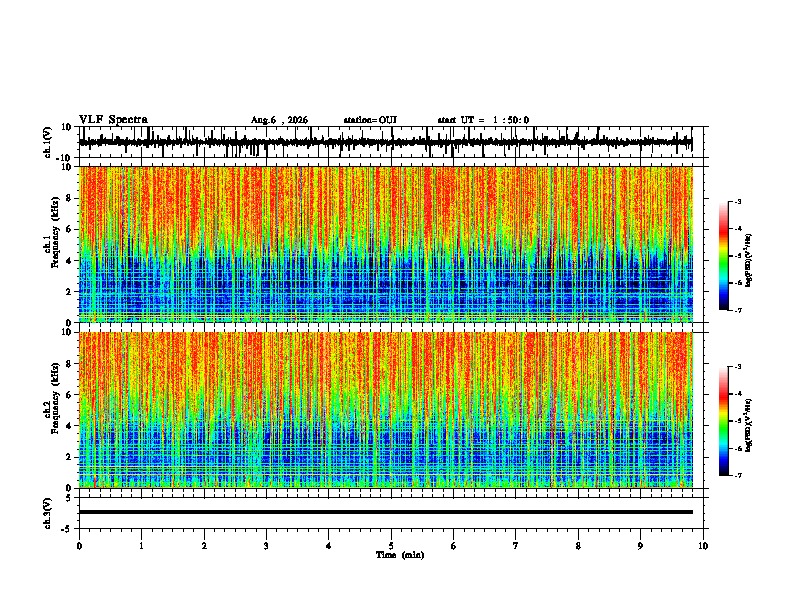The height and width of the screenshot is (612, 792).
Task: Click the '2' kHz tick on ch.2 frequency axis
Action: 69,457
